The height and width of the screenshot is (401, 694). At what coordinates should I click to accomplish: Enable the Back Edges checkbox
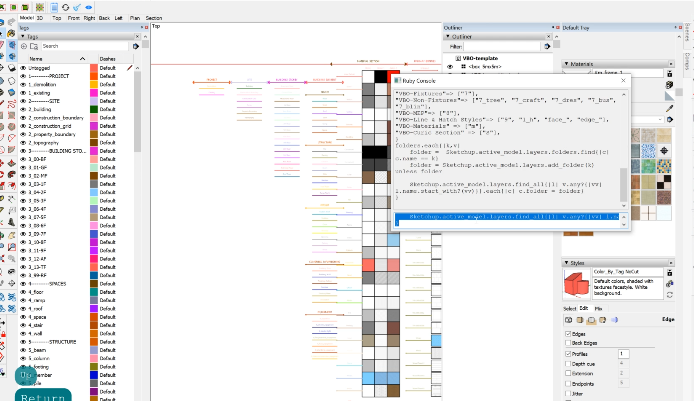click(569, 343)
